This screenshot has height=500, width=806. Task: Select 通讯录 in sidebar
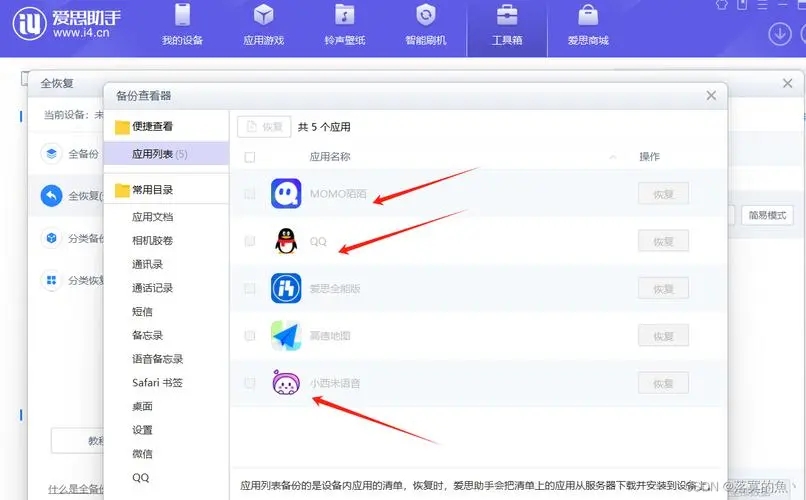point(148,264)
